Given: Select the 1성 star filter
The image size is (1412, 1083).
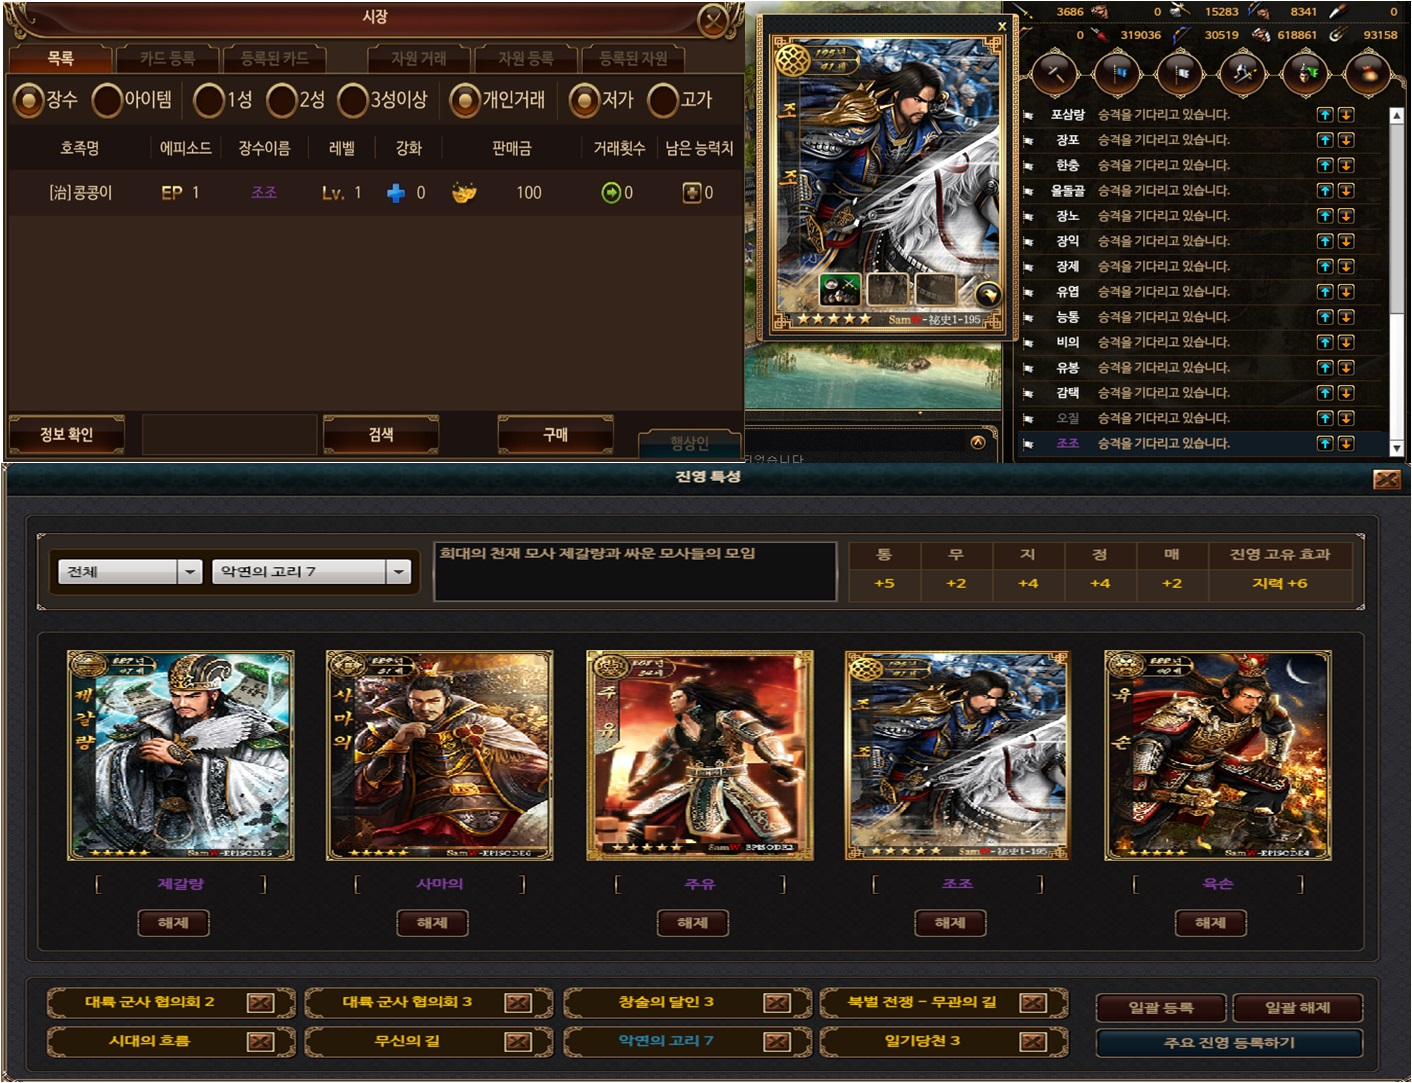Looking at the screenshot, I should click(x=209, y=100).
